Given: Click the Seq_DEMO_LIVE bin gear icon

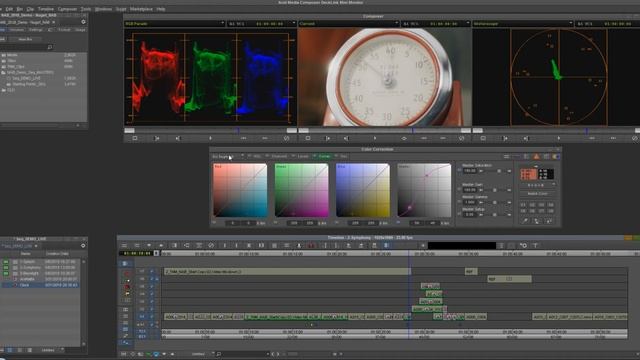Looking at the screenshot, I should pyautogui.click(x=83, y=246).
